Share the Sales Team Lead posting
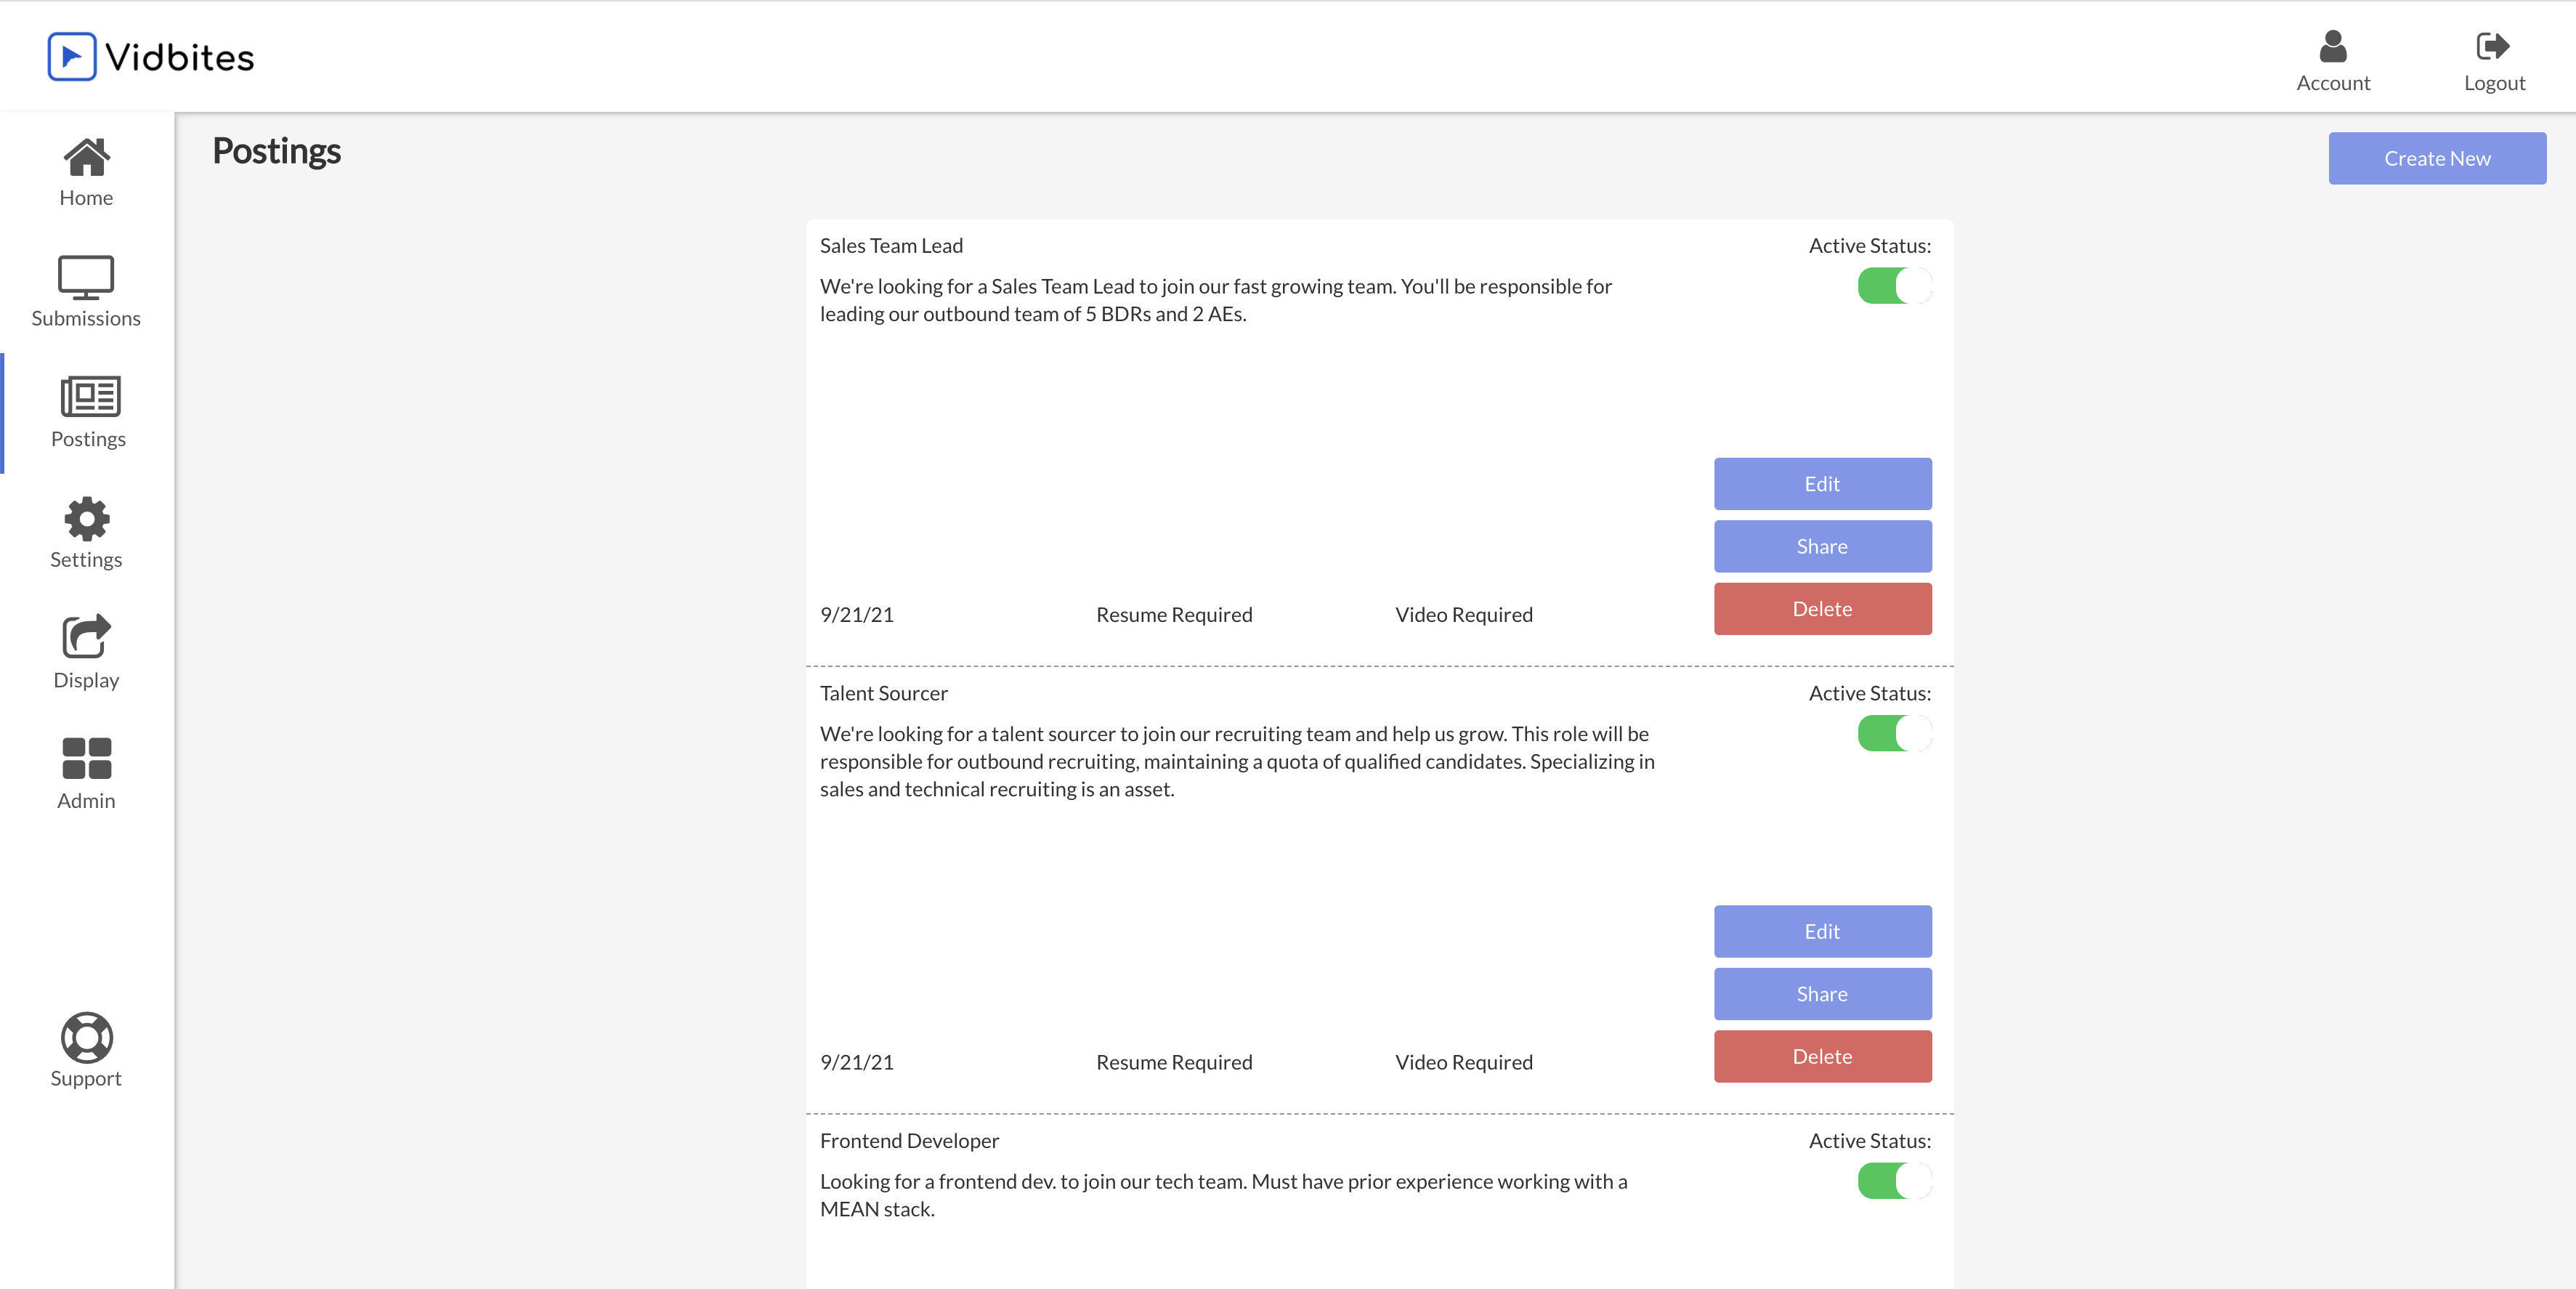 click(1822, 547)
